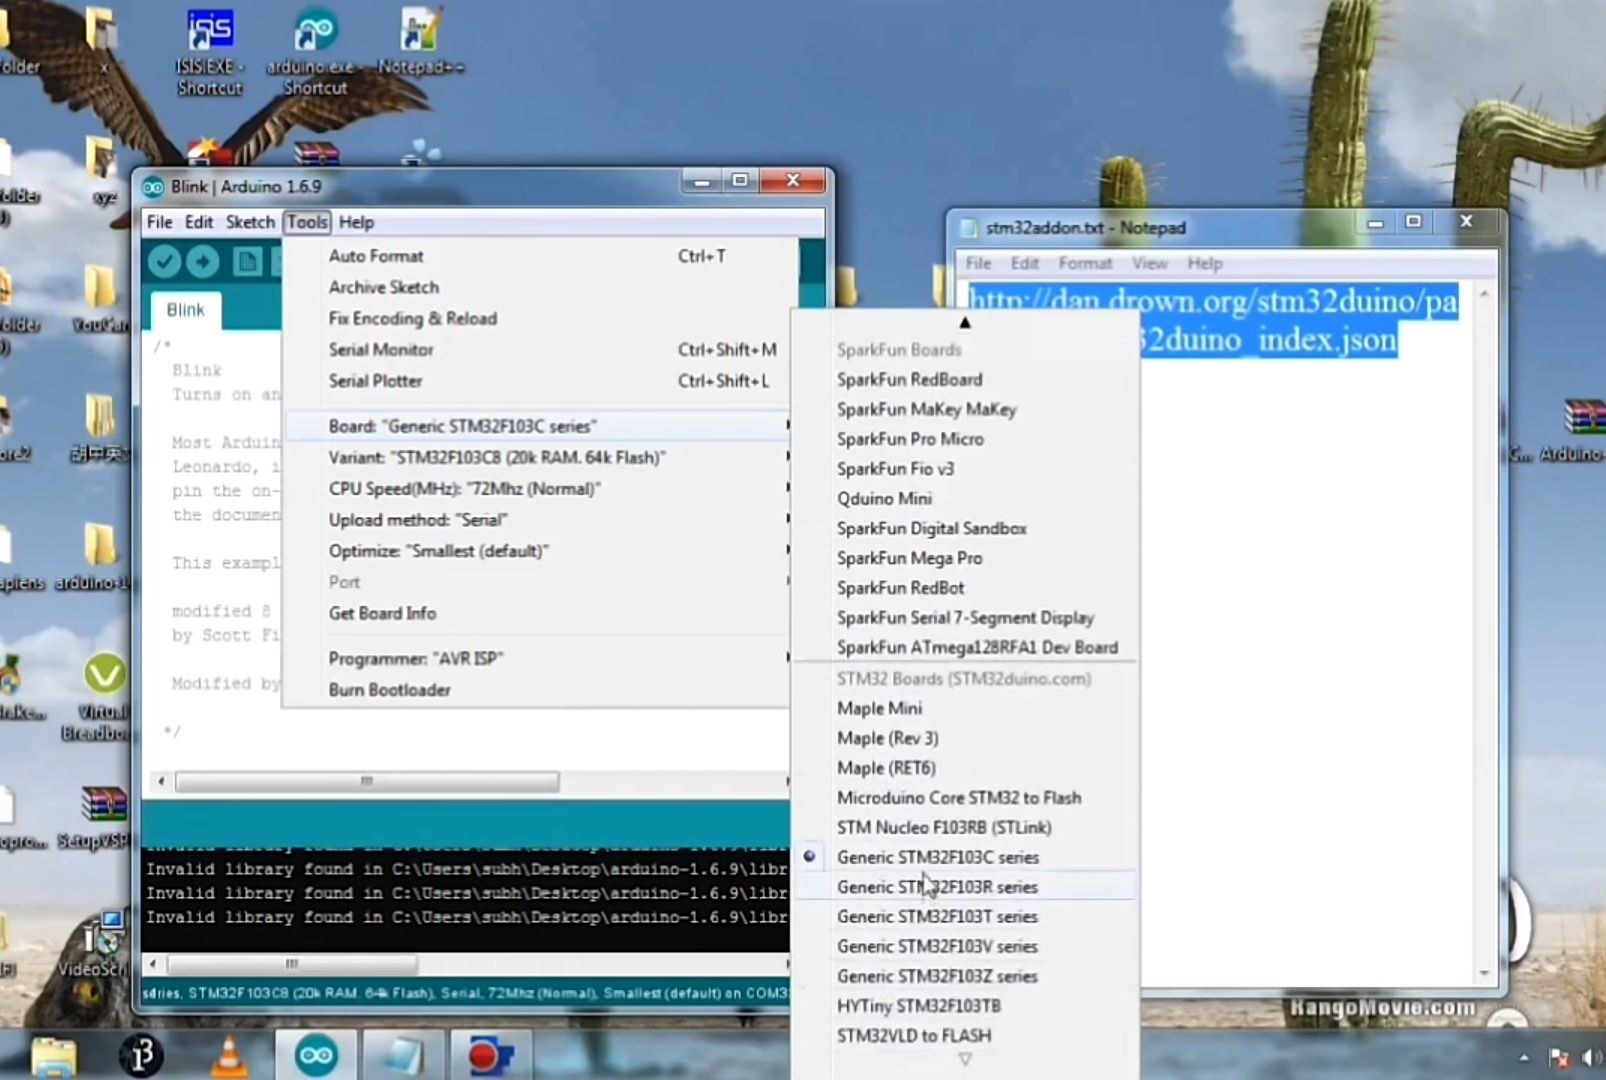1606x1080 pixels.
Task: Select the Maple Mini board
Action: point(879,708)
